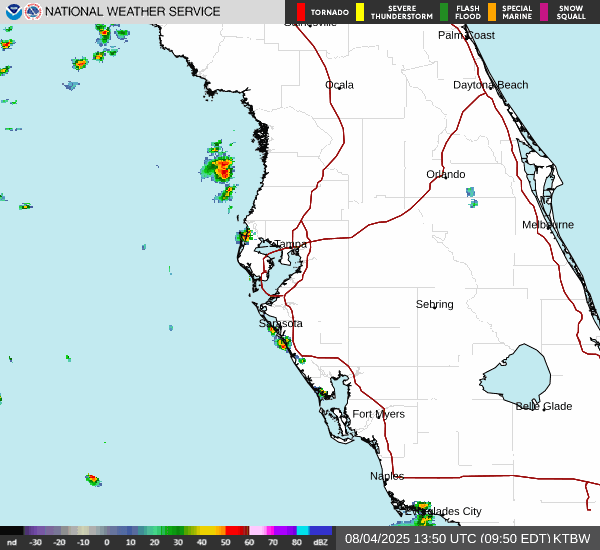Click the magenta Snow Squall legend swatch

pyautogui.click(x=545, y=12)
